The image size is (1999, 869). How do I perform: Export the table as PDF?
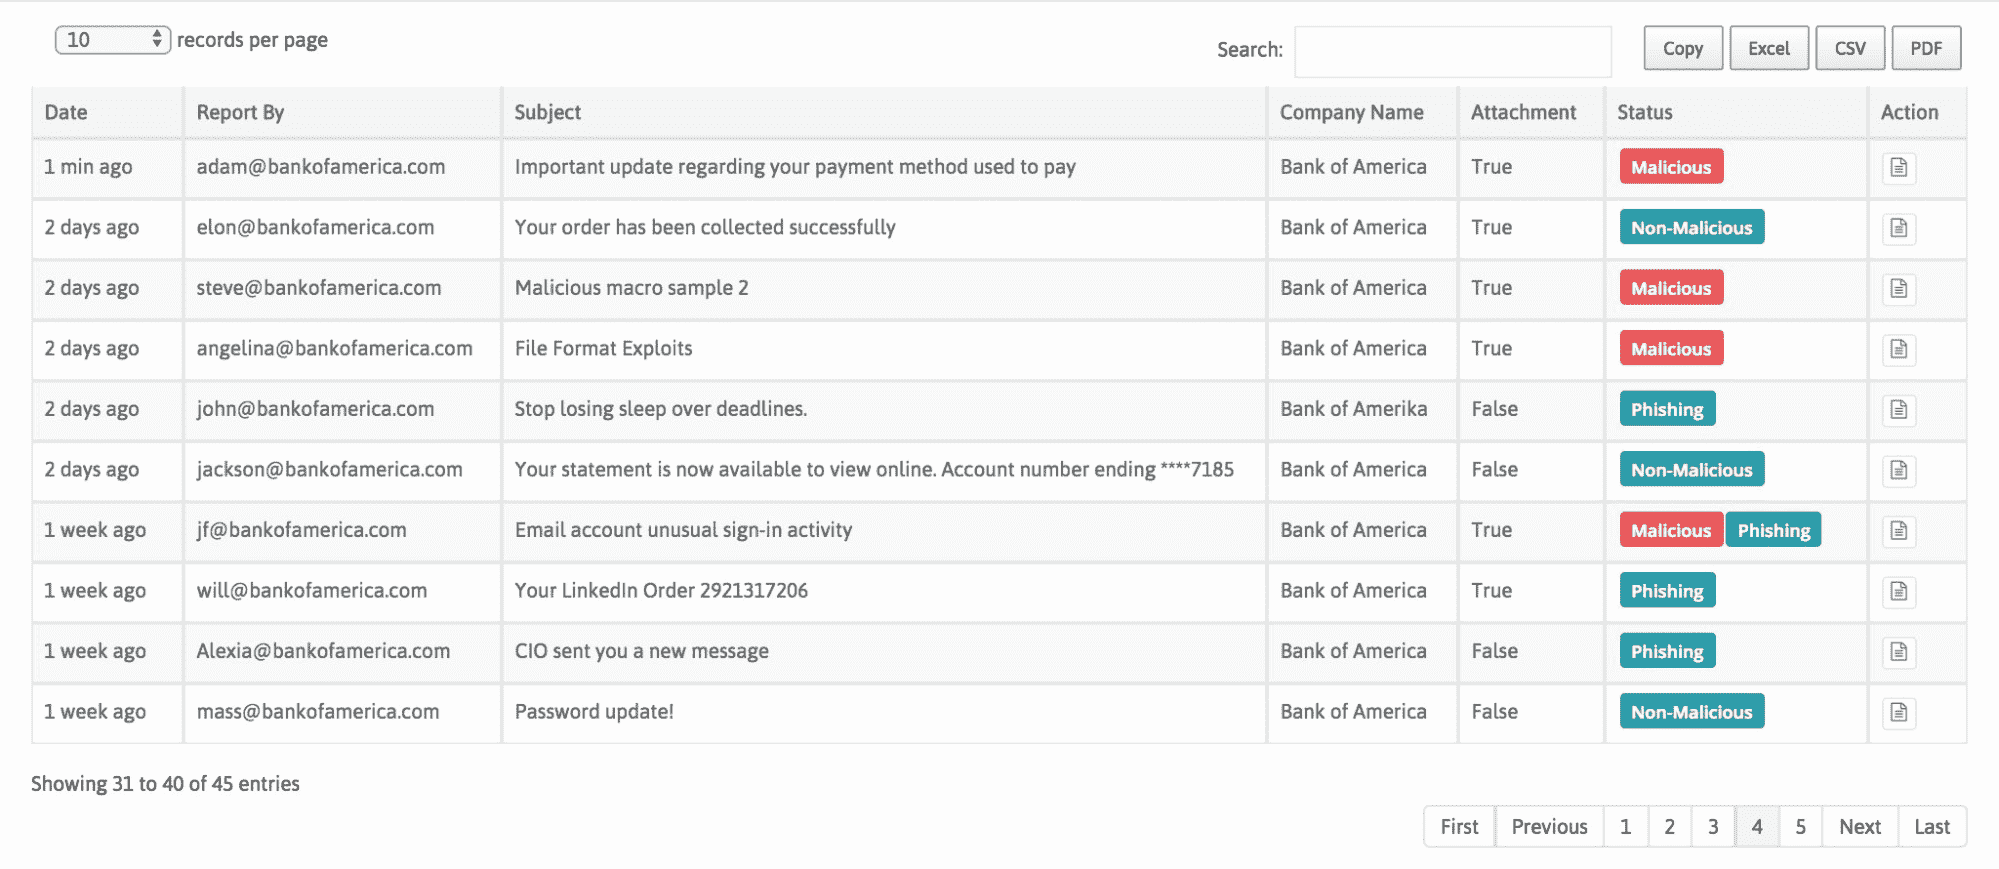pos(1926,48)
